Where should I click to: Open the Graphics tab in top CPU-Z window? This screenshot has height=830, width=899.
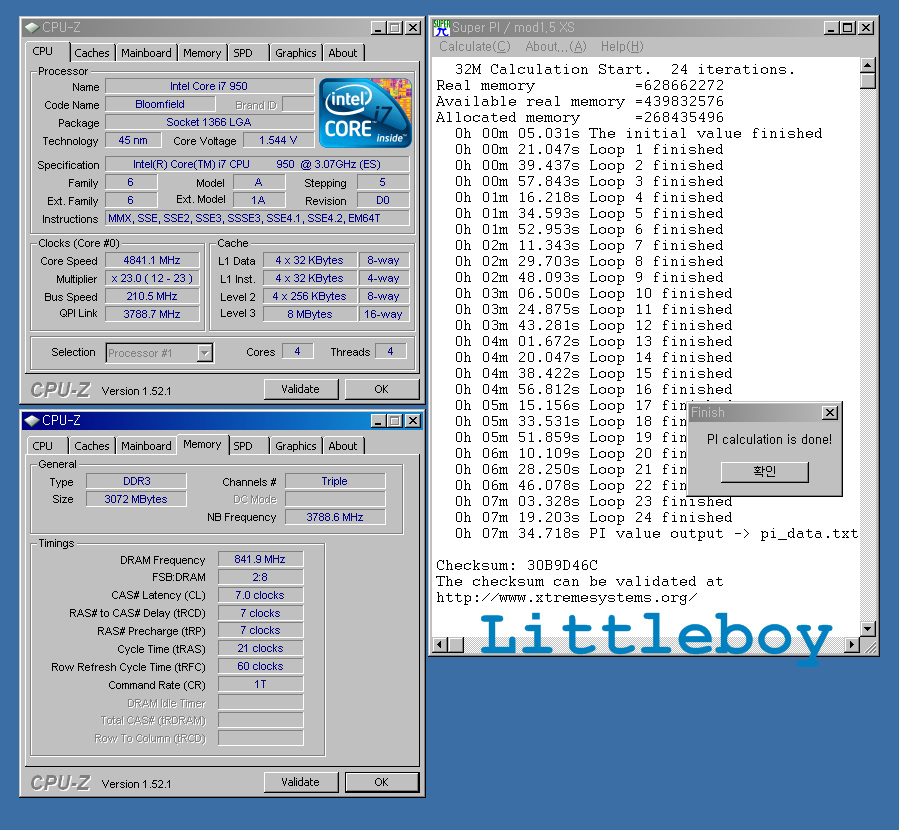(295, 53)
